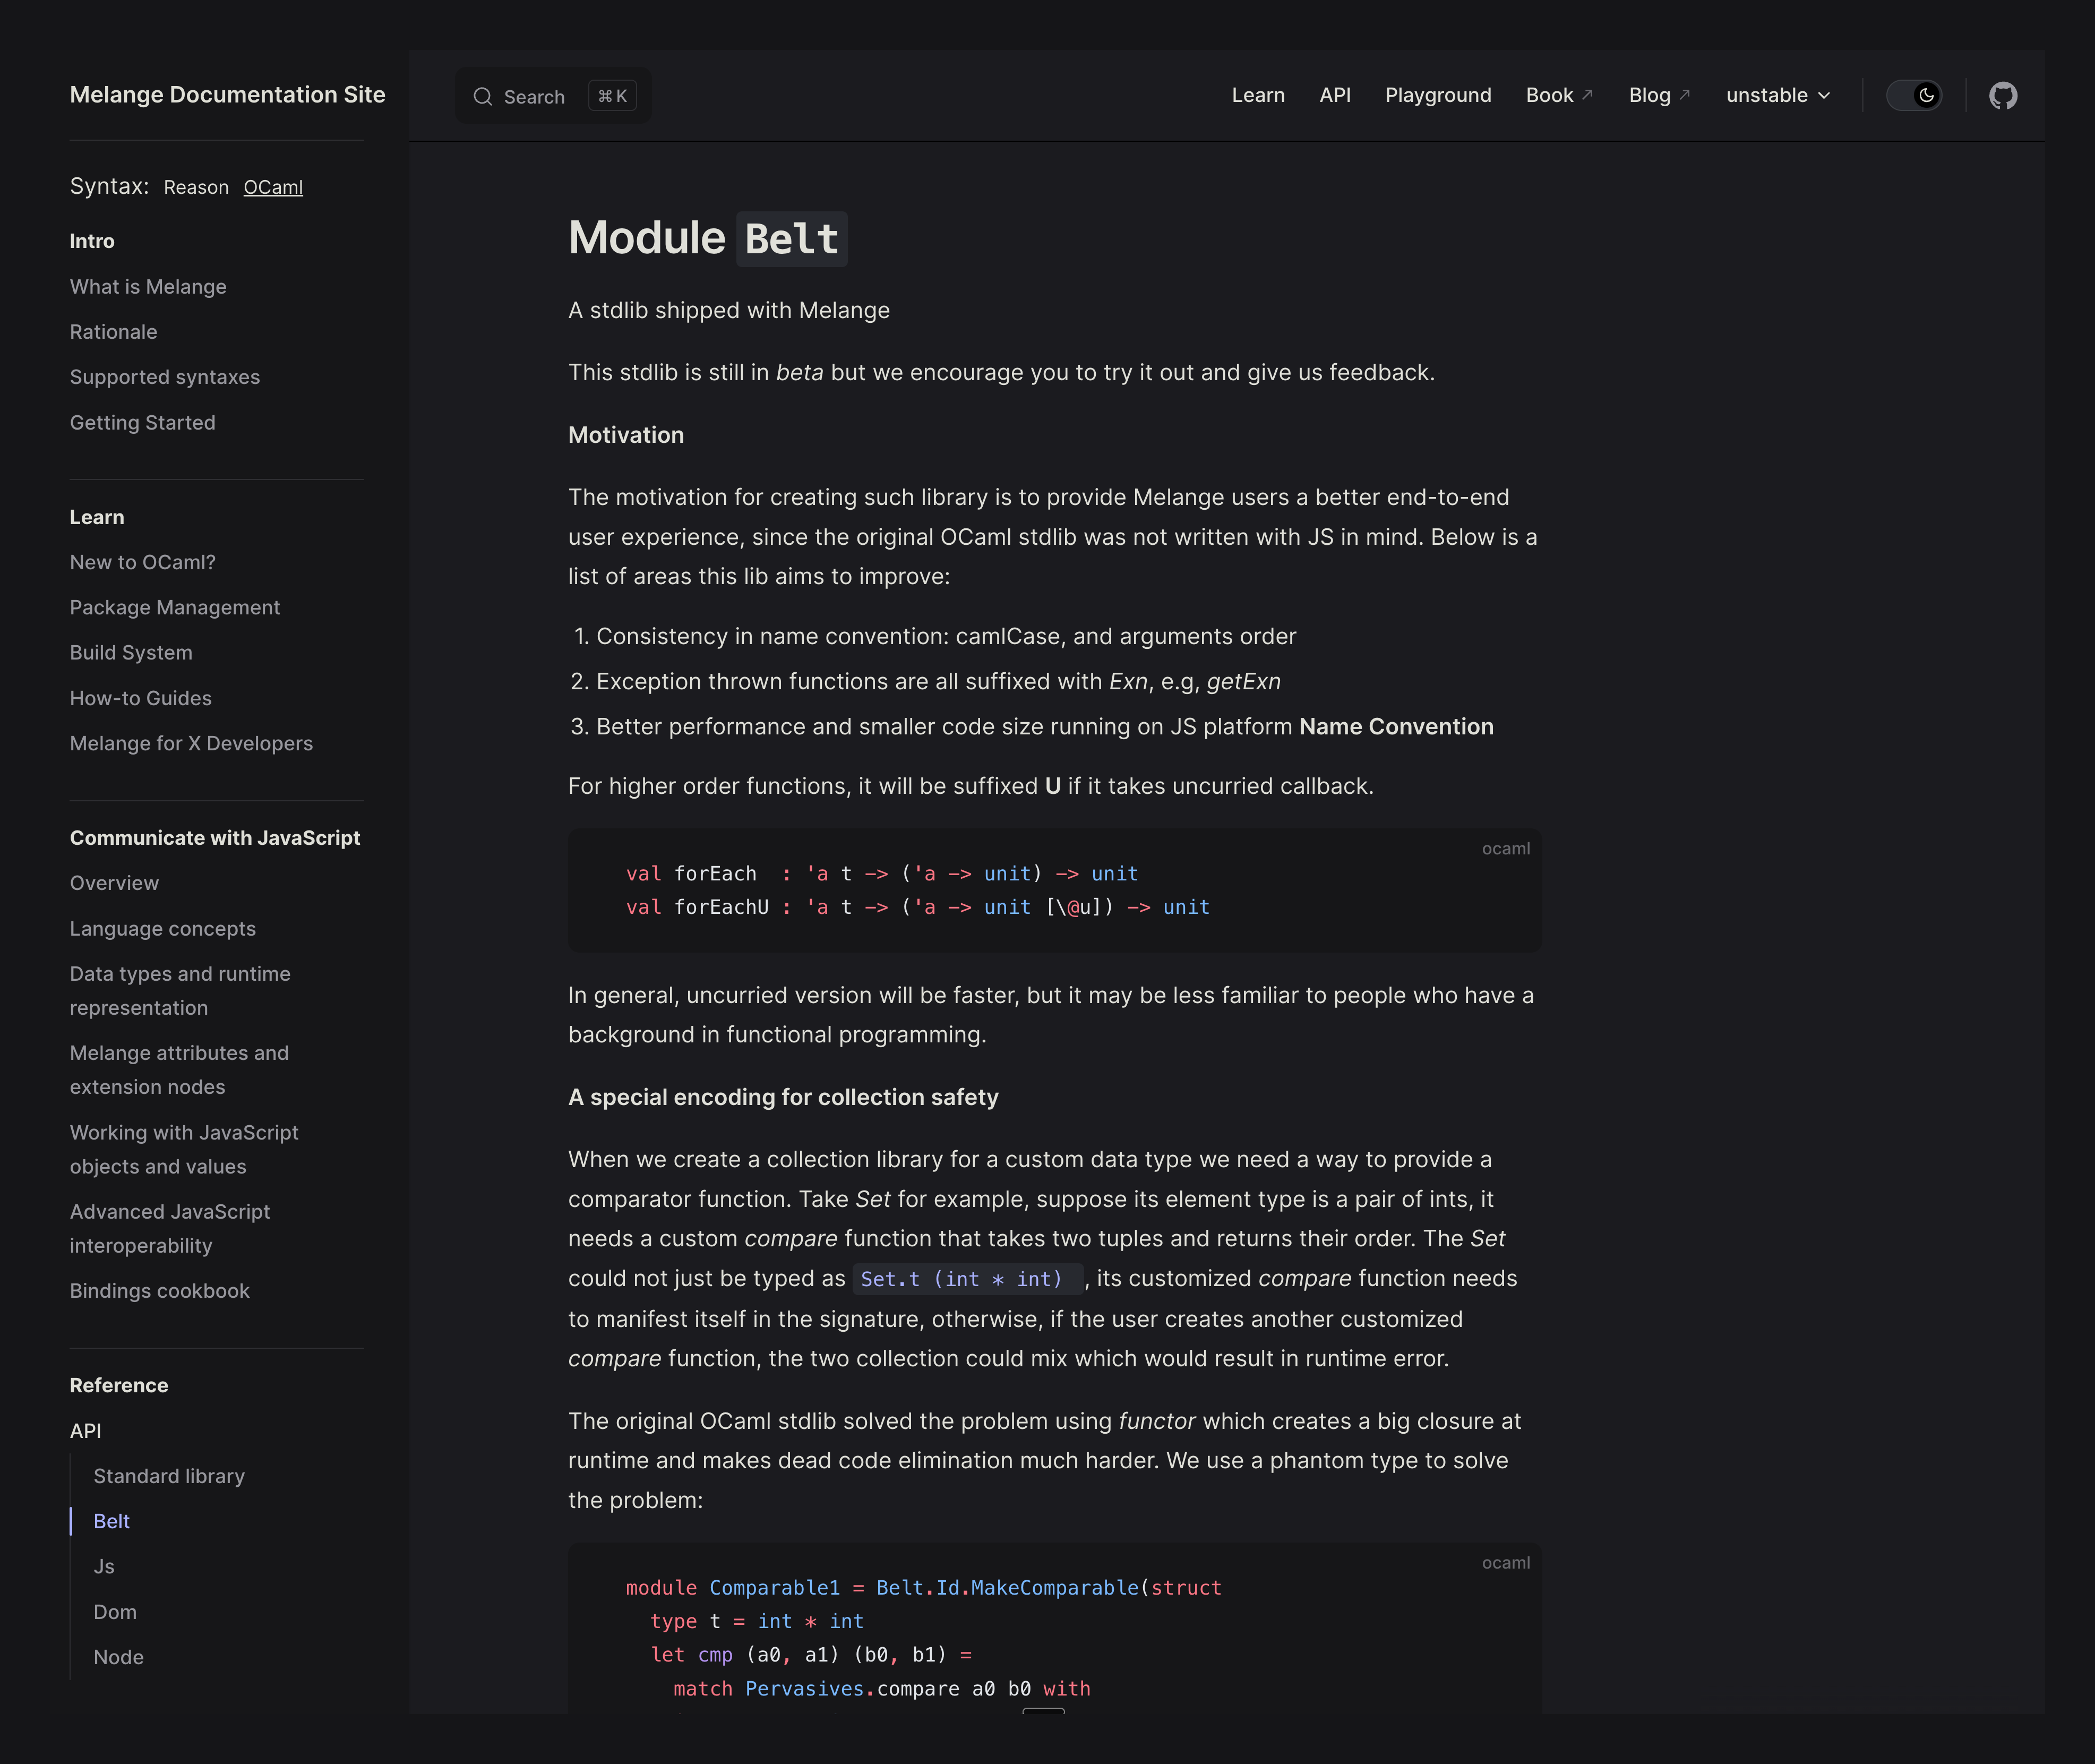Open Supported syntaxes page

[165, 377]
